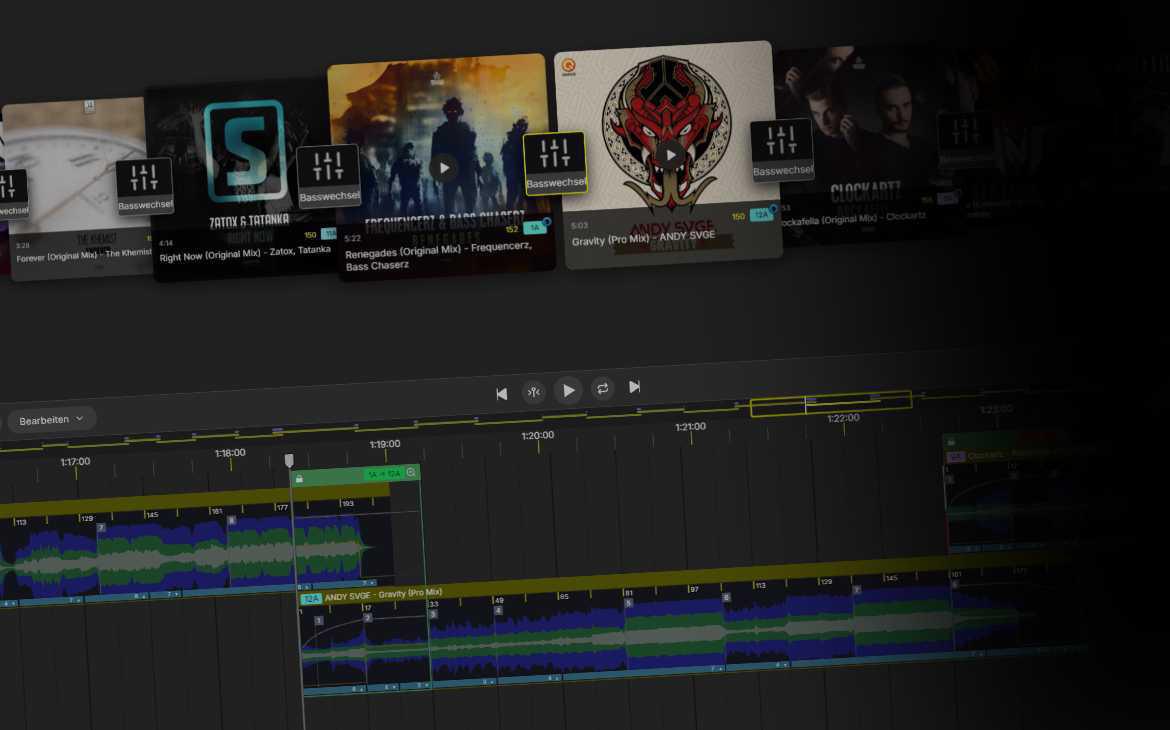
Task: Click the automix tuning icon in the transport bar
Action: (534, 392)
